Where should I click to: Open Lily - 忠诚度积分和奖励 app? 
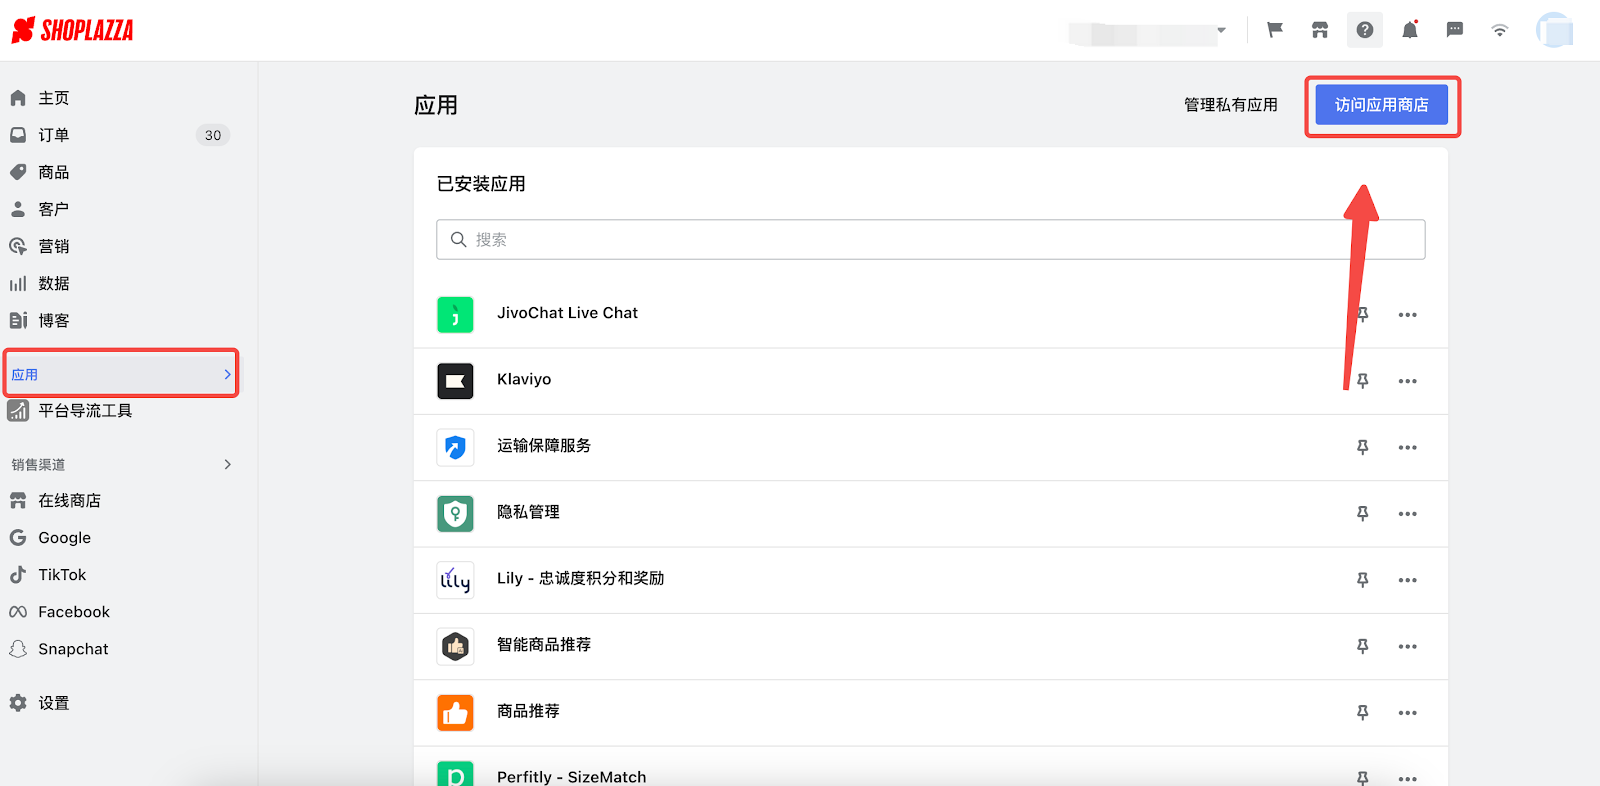580,578
